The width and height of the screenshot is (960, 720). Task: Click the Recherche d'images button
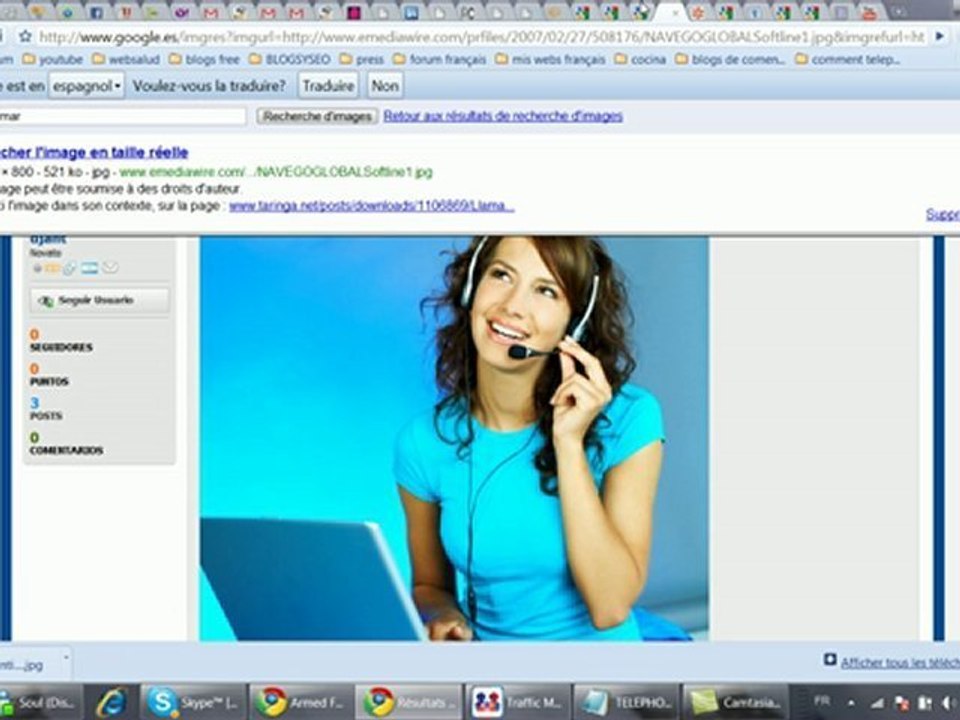point(317,116)
